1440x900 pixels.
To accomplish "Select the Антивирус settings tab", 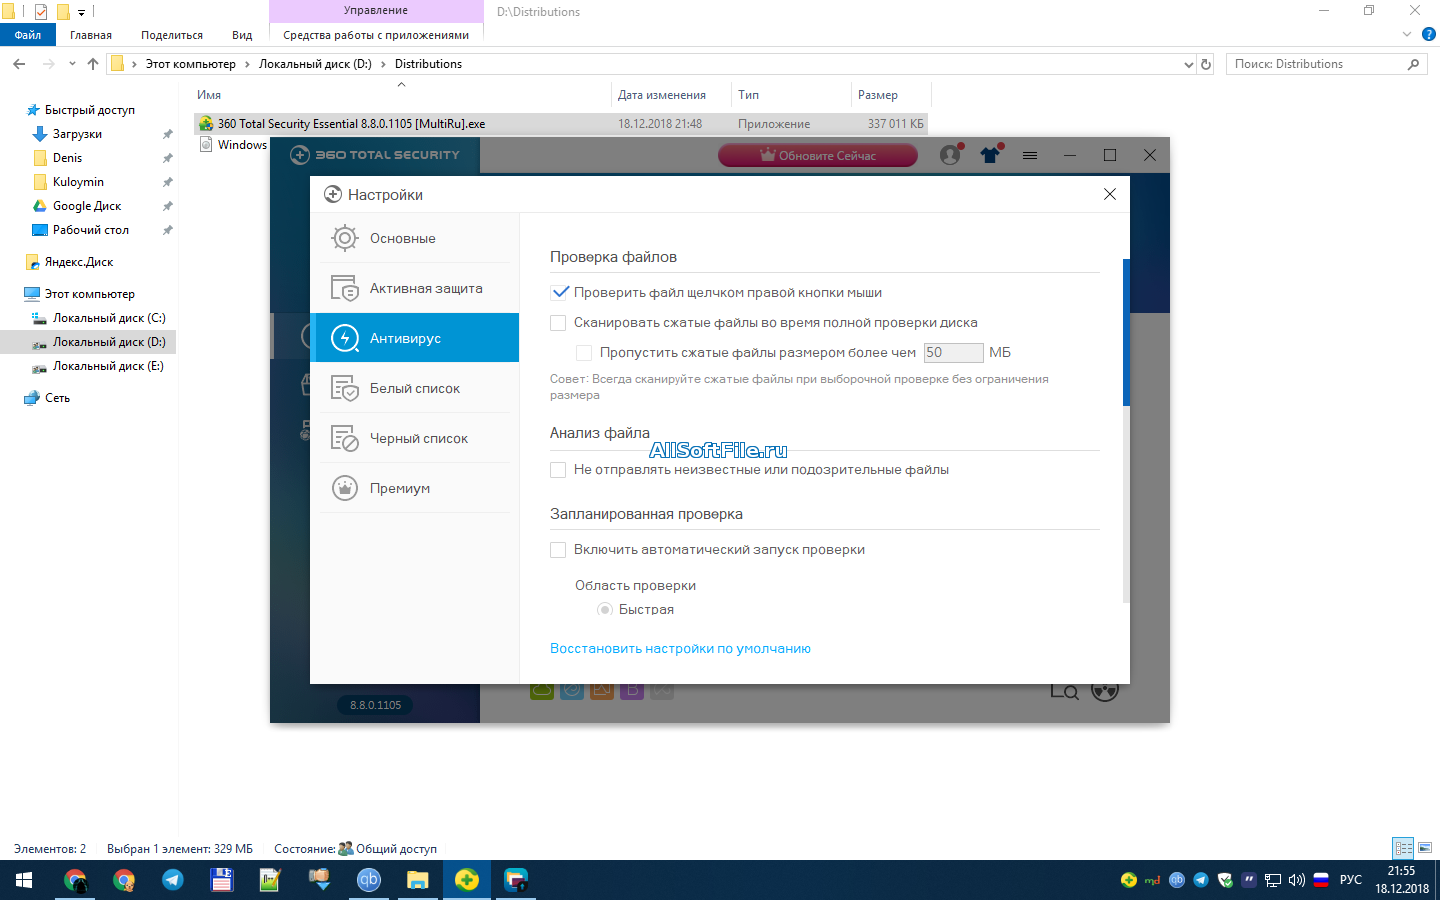I will [x=415, y=338].
